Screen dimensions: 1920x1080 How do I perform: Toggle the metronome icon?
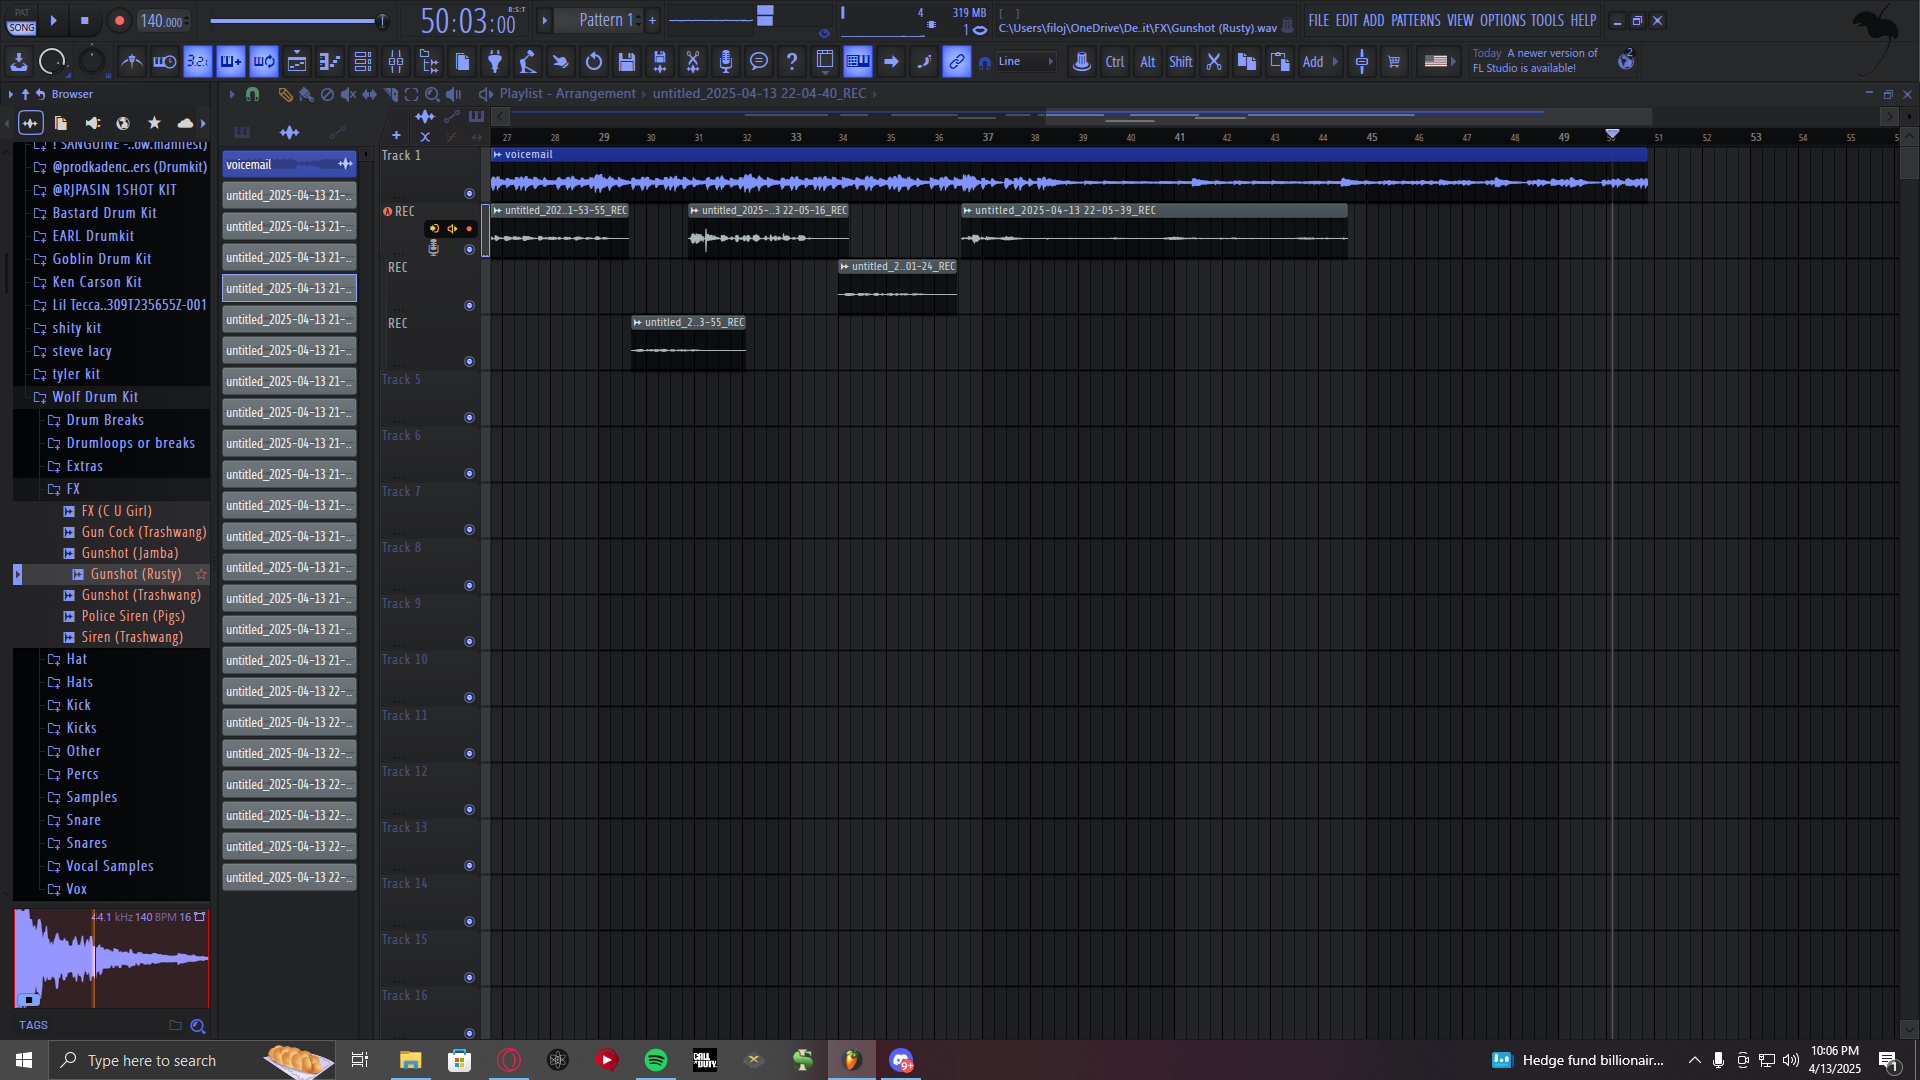131,62
